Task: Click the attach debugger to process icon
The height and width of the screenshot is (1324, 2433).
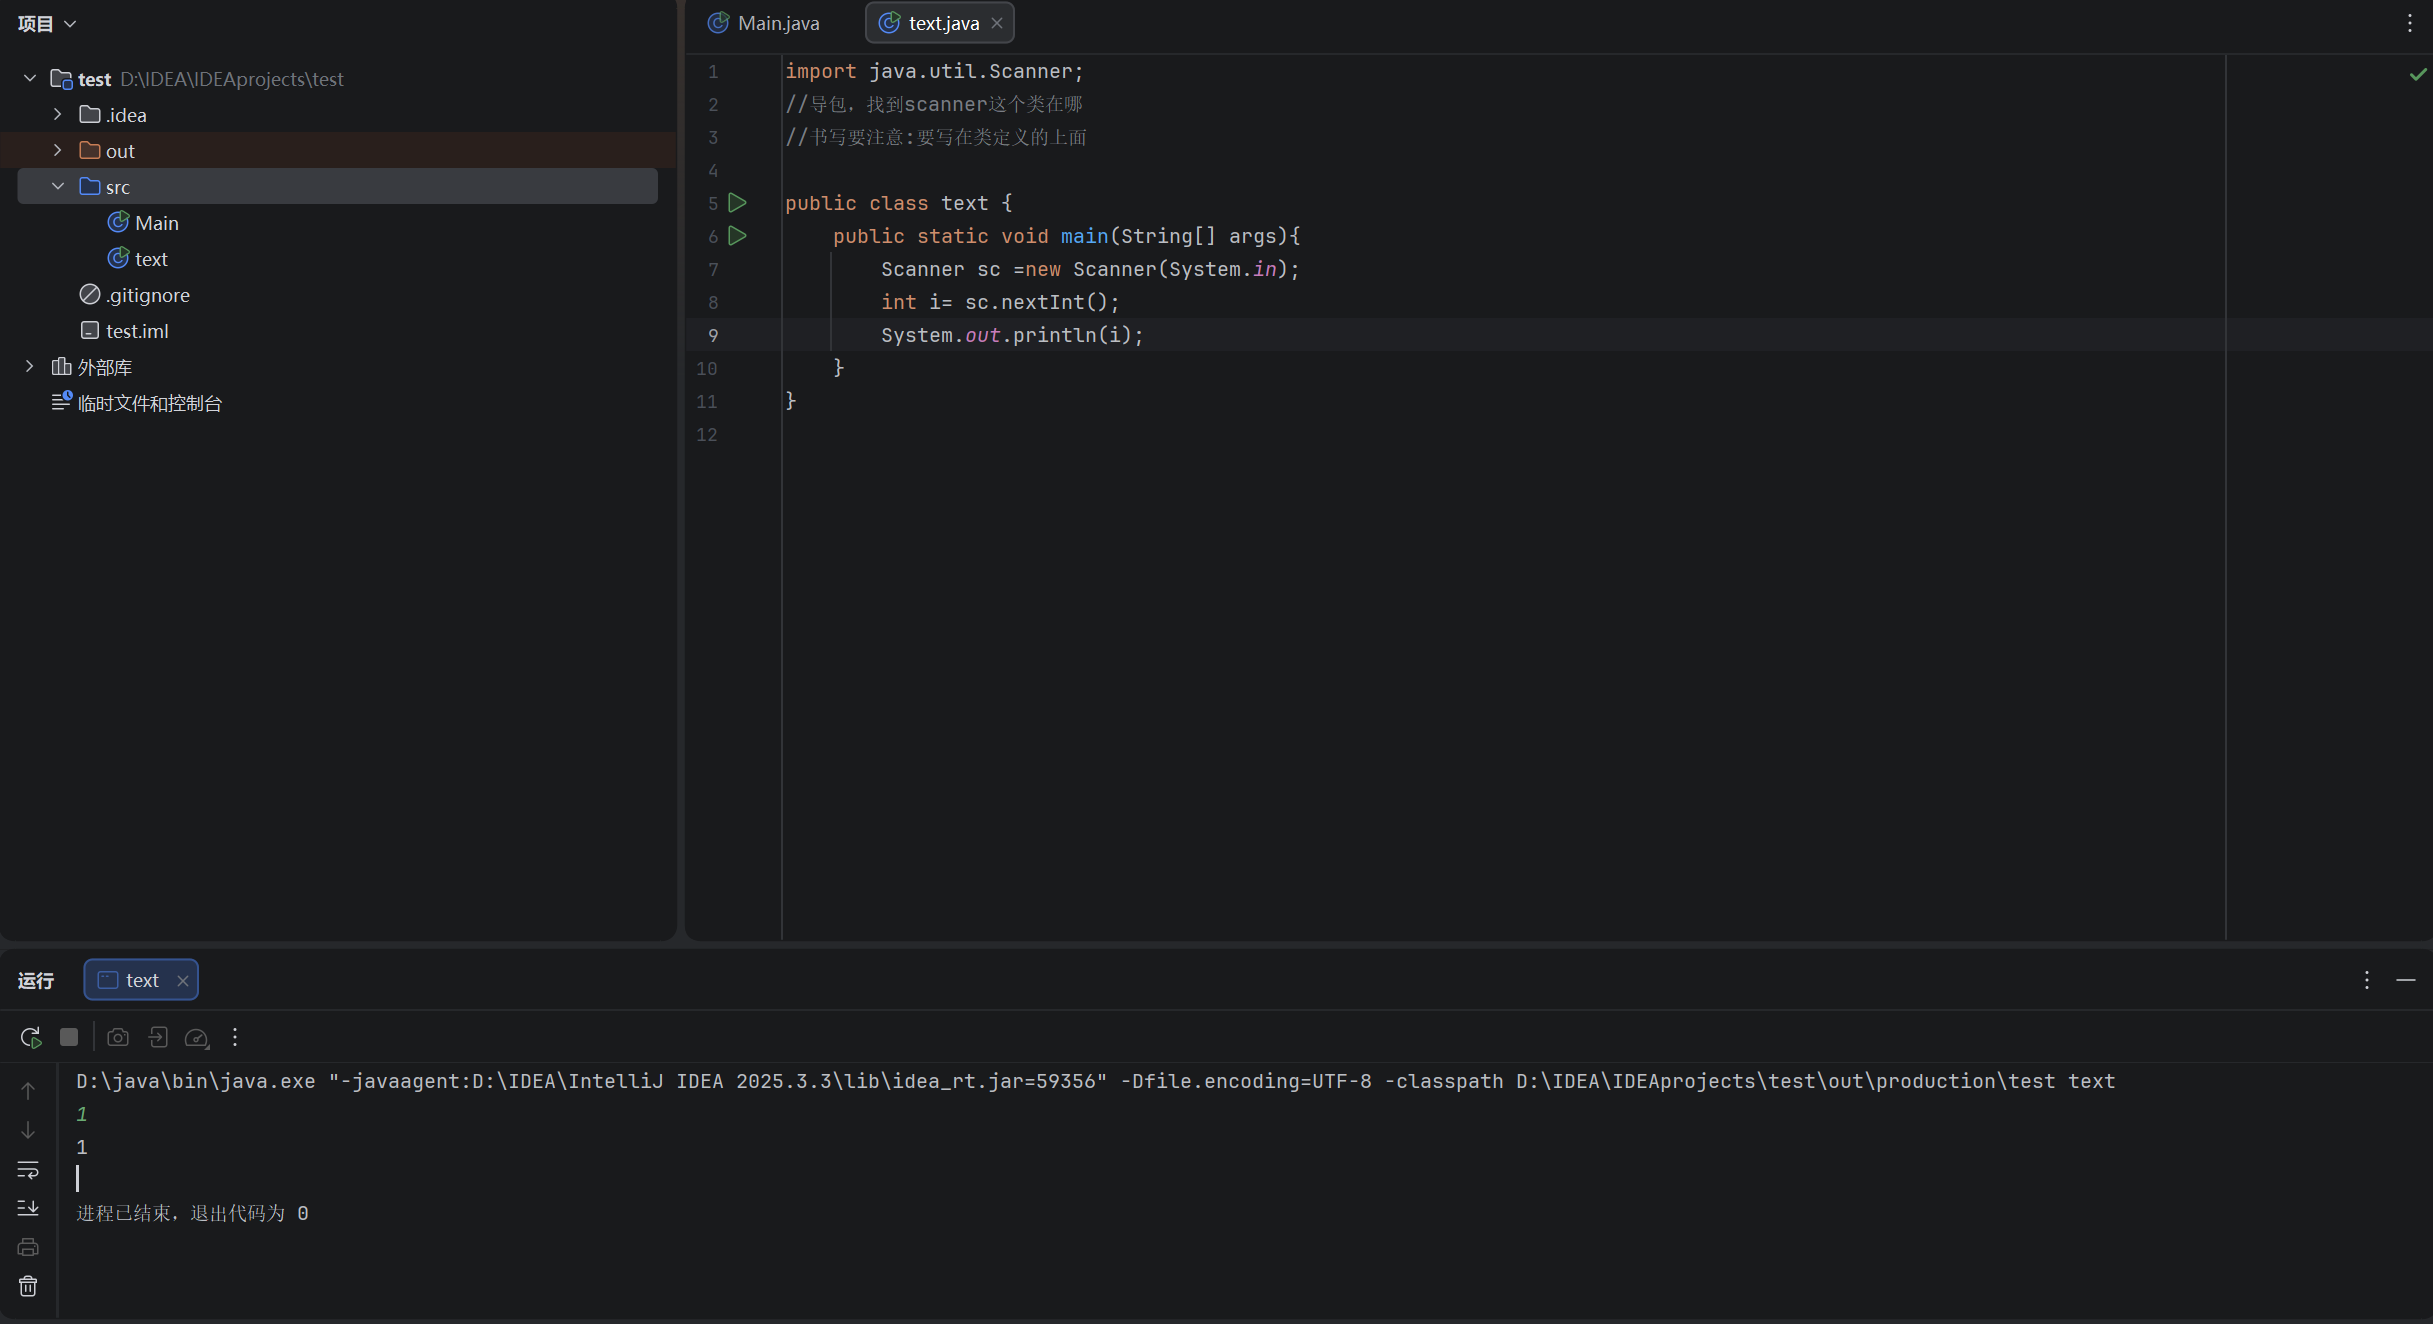Action: 157,1037
